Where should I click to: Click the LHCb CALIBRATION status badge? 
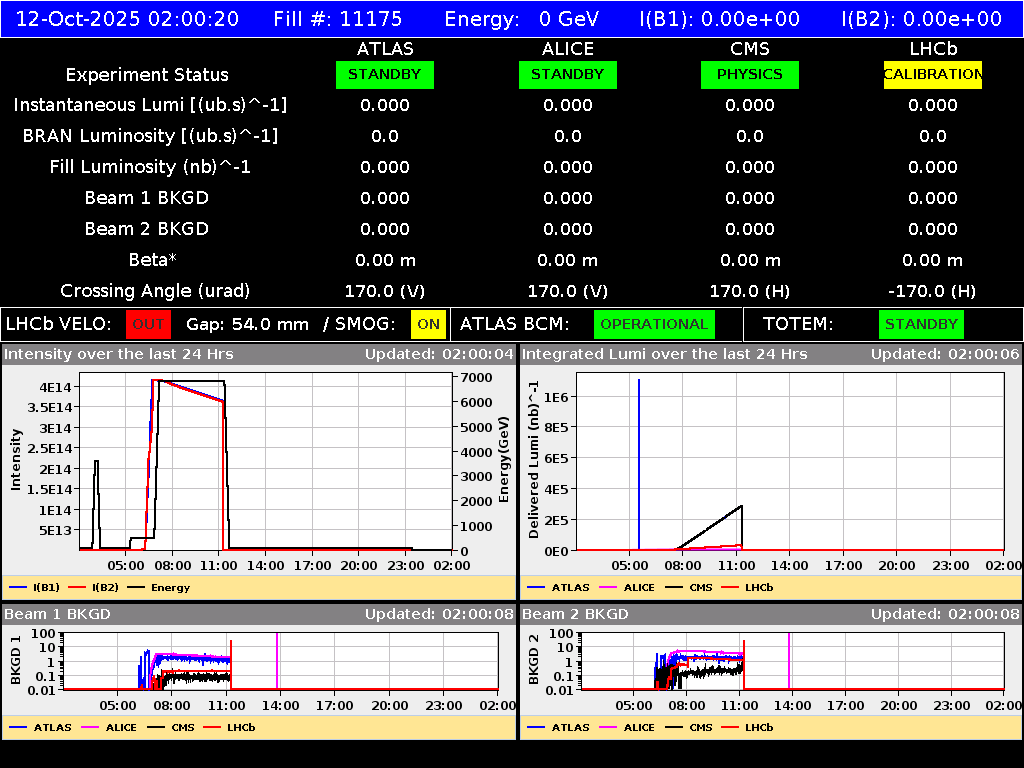tap(932, 74)
